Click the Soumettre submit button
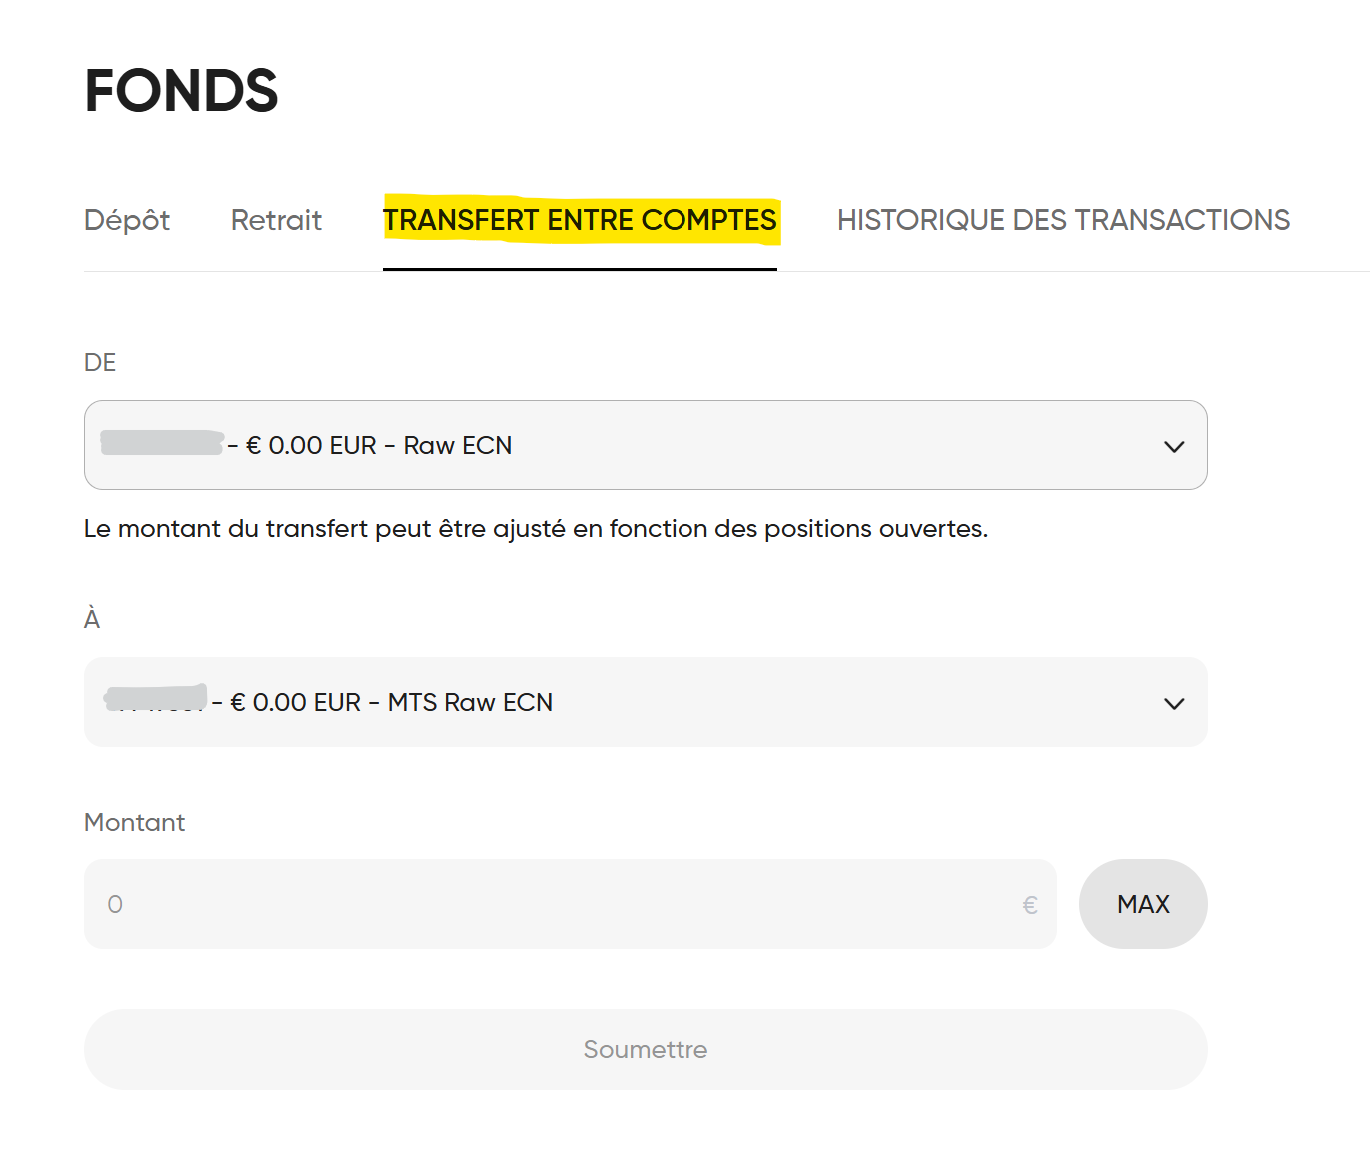 coord(646,1049)
